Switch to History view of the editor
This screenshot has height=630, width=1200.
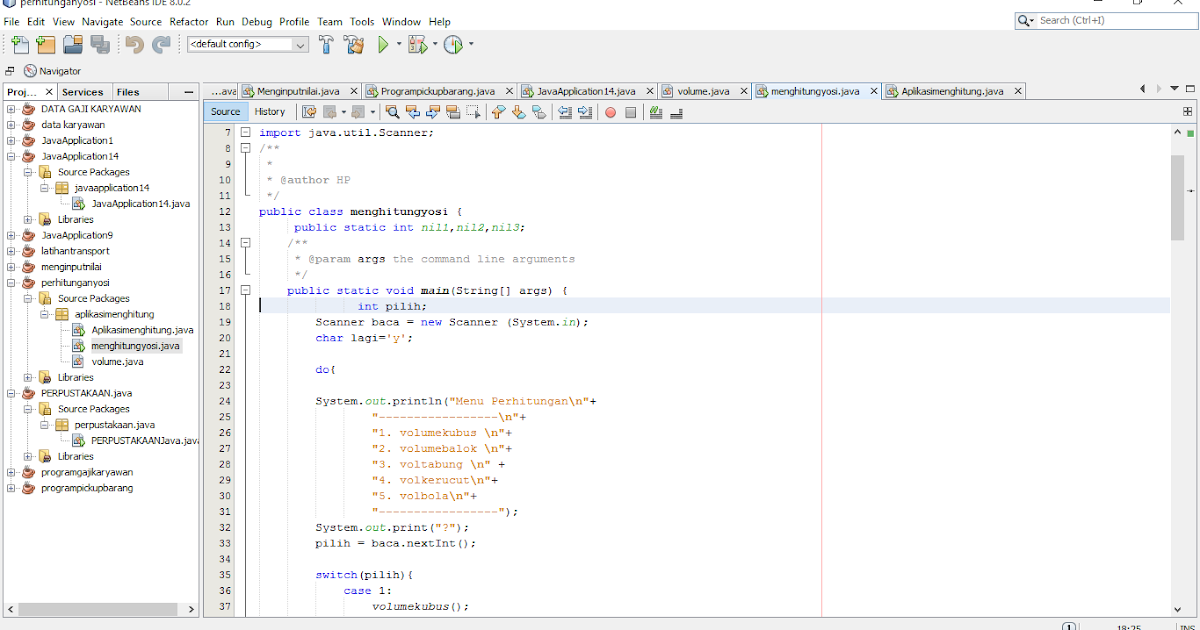tap(270, 111)
